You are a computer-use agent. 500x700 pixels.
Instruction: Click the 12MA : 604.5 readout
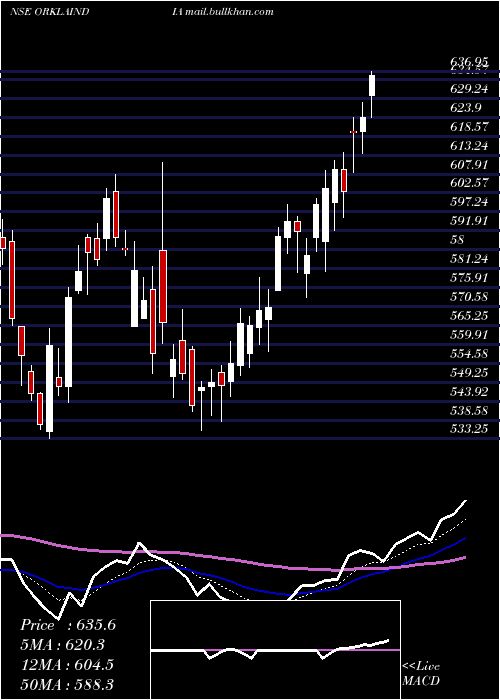point(67,665)
